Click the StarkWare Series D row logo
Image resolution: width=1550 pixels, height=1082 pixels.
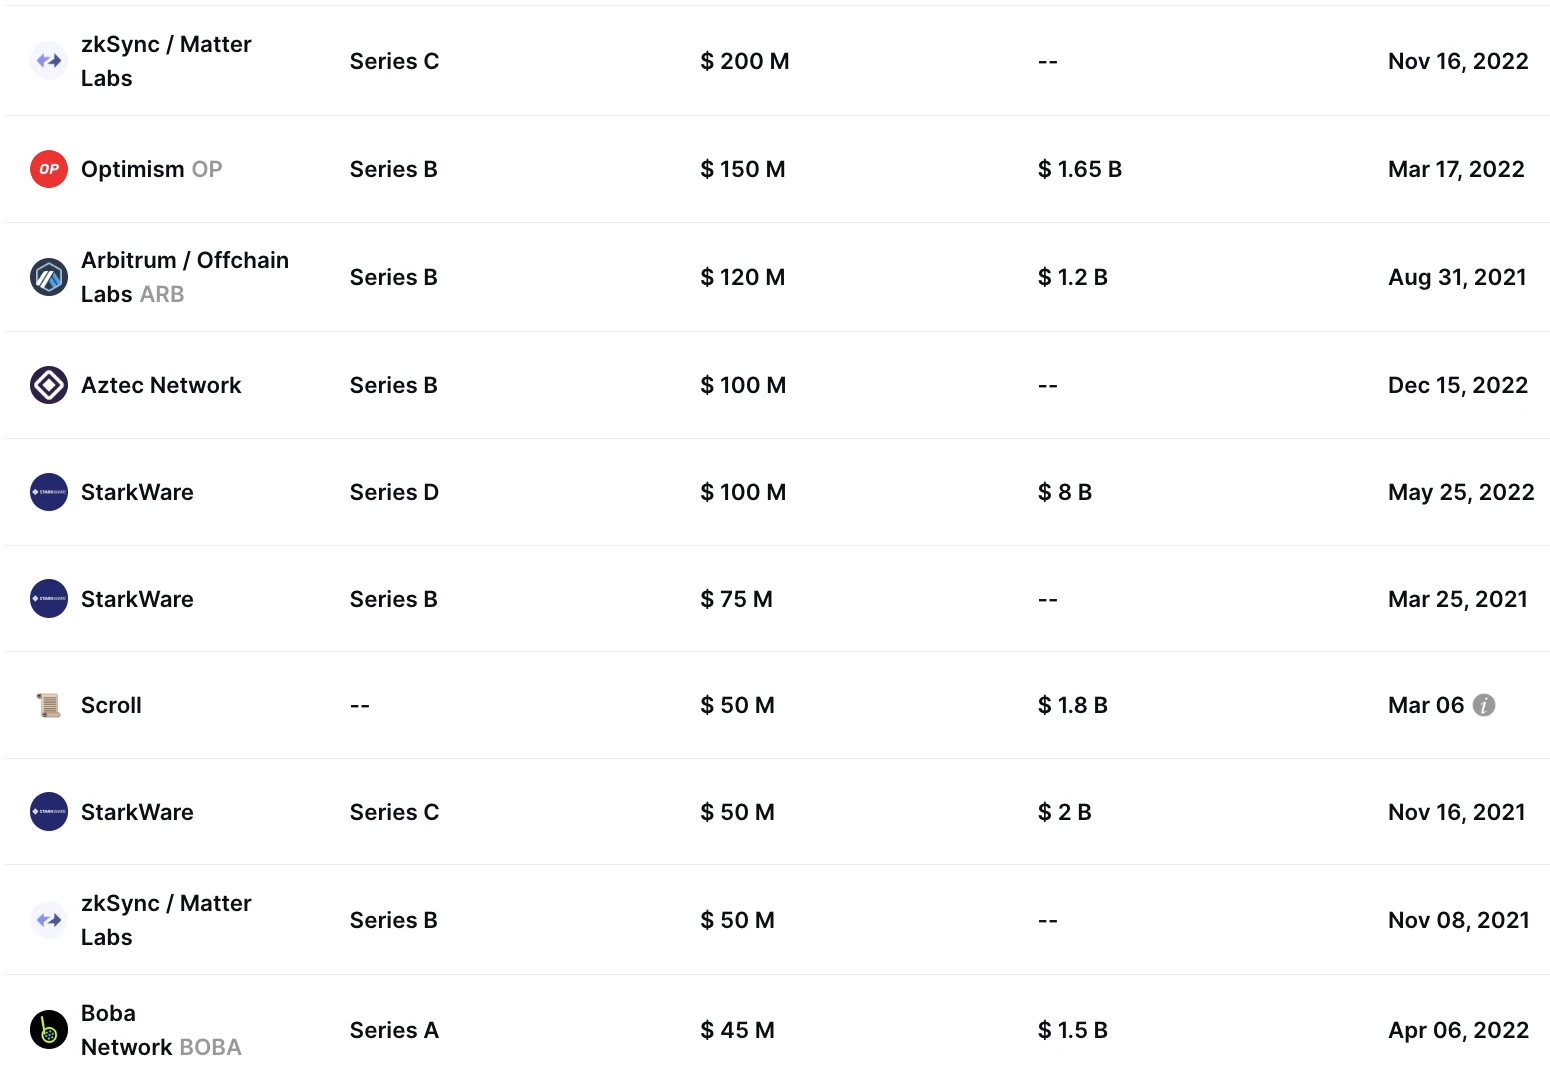pyautogui.click(x=49, y=492)
